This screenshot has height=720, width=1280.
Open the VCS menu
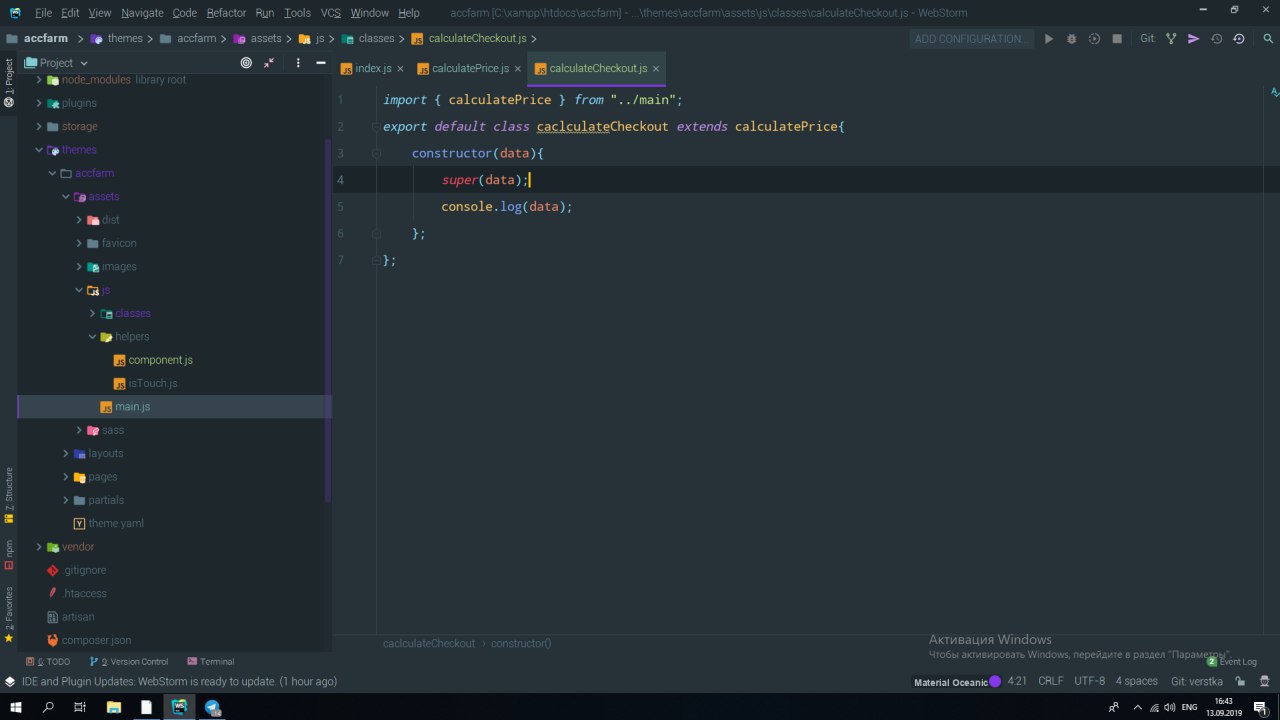click(x=331, y=13)
